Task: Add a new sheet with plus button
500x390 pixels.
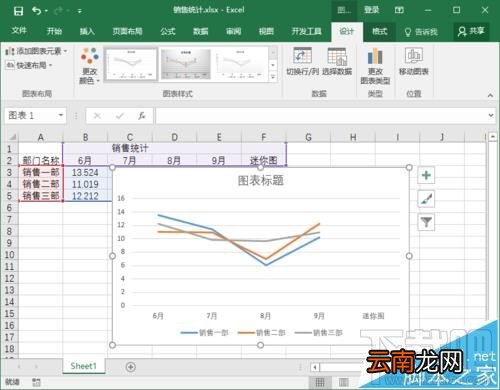Action: (x=131, y=367)
